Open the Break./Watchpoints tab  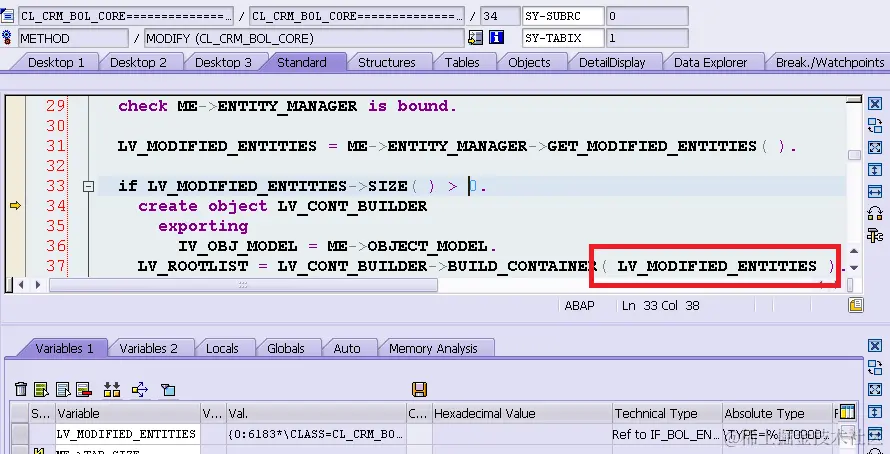point(830,62)
